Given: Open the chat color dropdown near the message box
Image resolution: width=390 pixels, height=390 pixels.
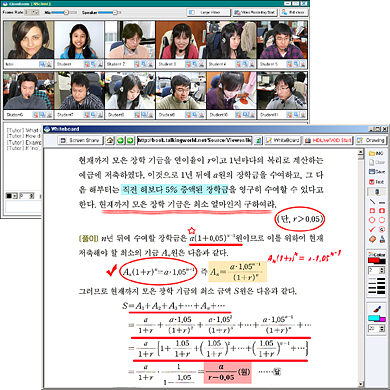Looking at the screenshot, I should click(11, 196).
